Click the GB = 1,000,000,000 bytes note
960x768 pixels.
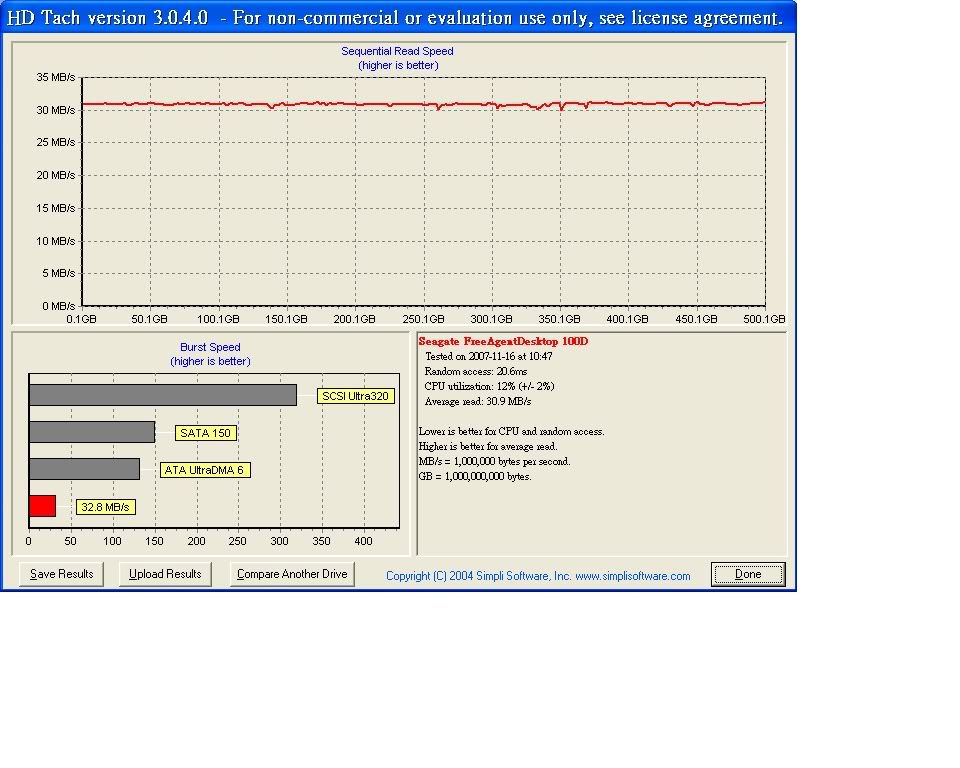coord(475,476)
